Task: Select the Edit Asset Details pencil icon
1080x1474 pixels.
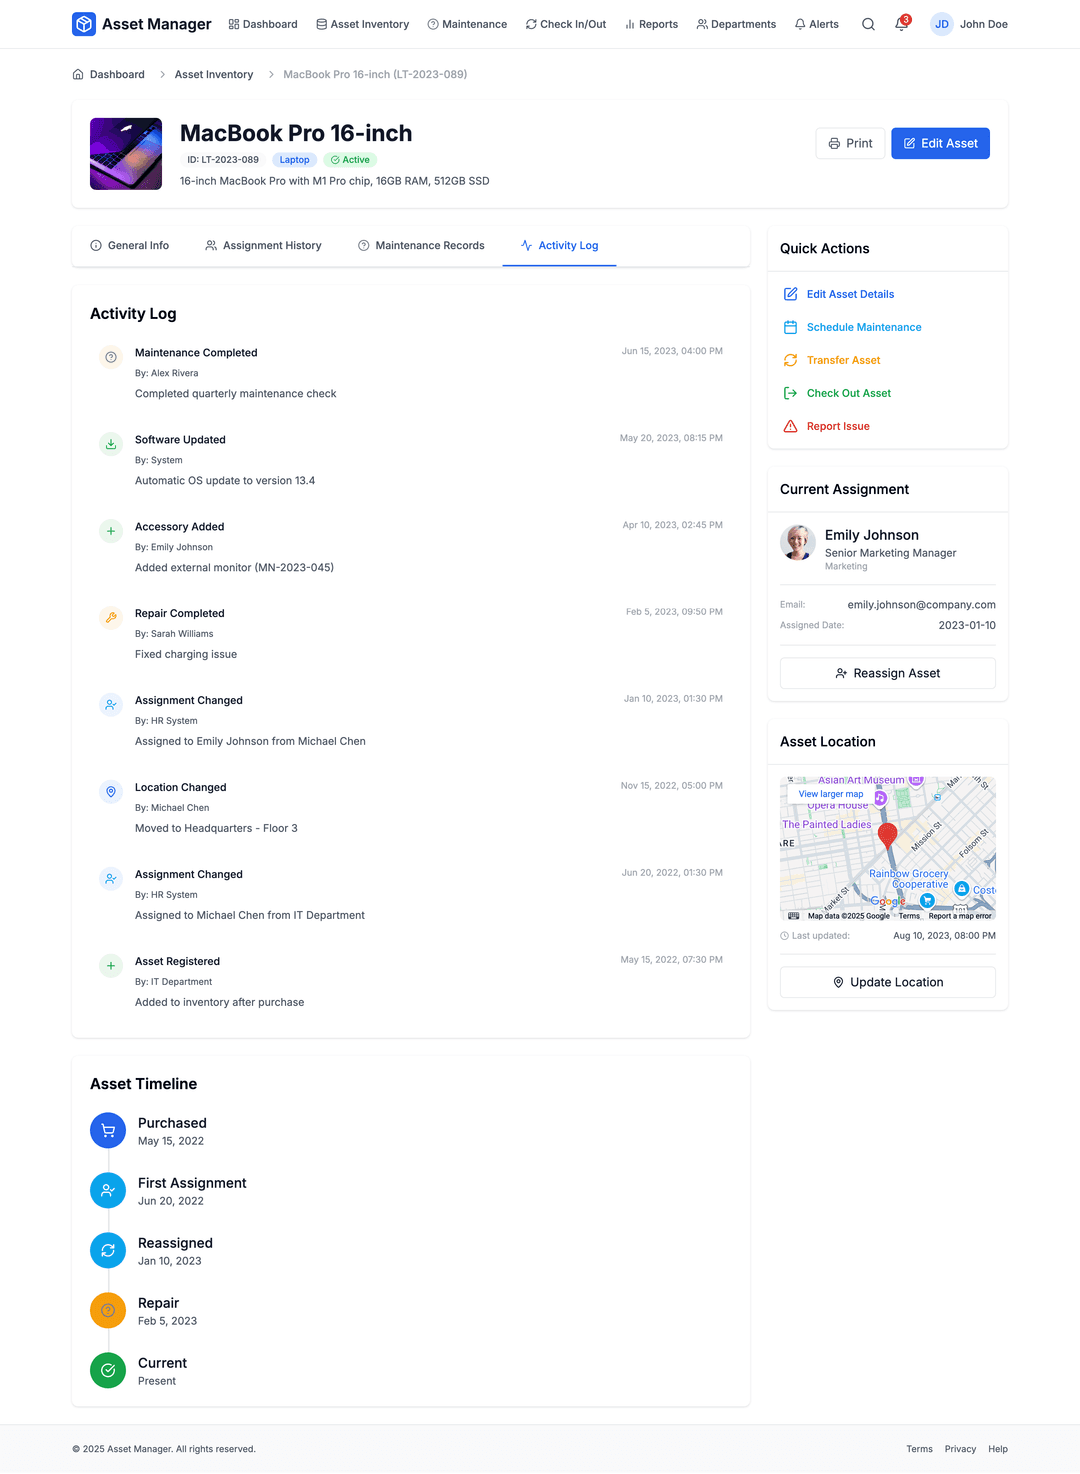Action: [790, 294]
